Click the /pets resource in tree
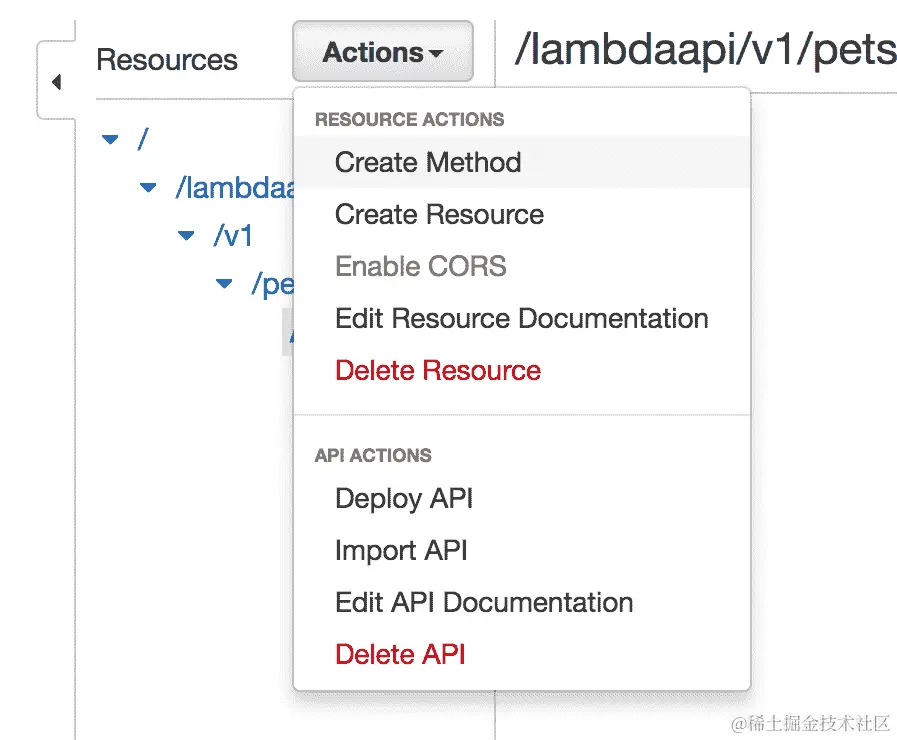The height and width of the screenshot is (740, 897). pyautogui.click(x=271, y=284)
